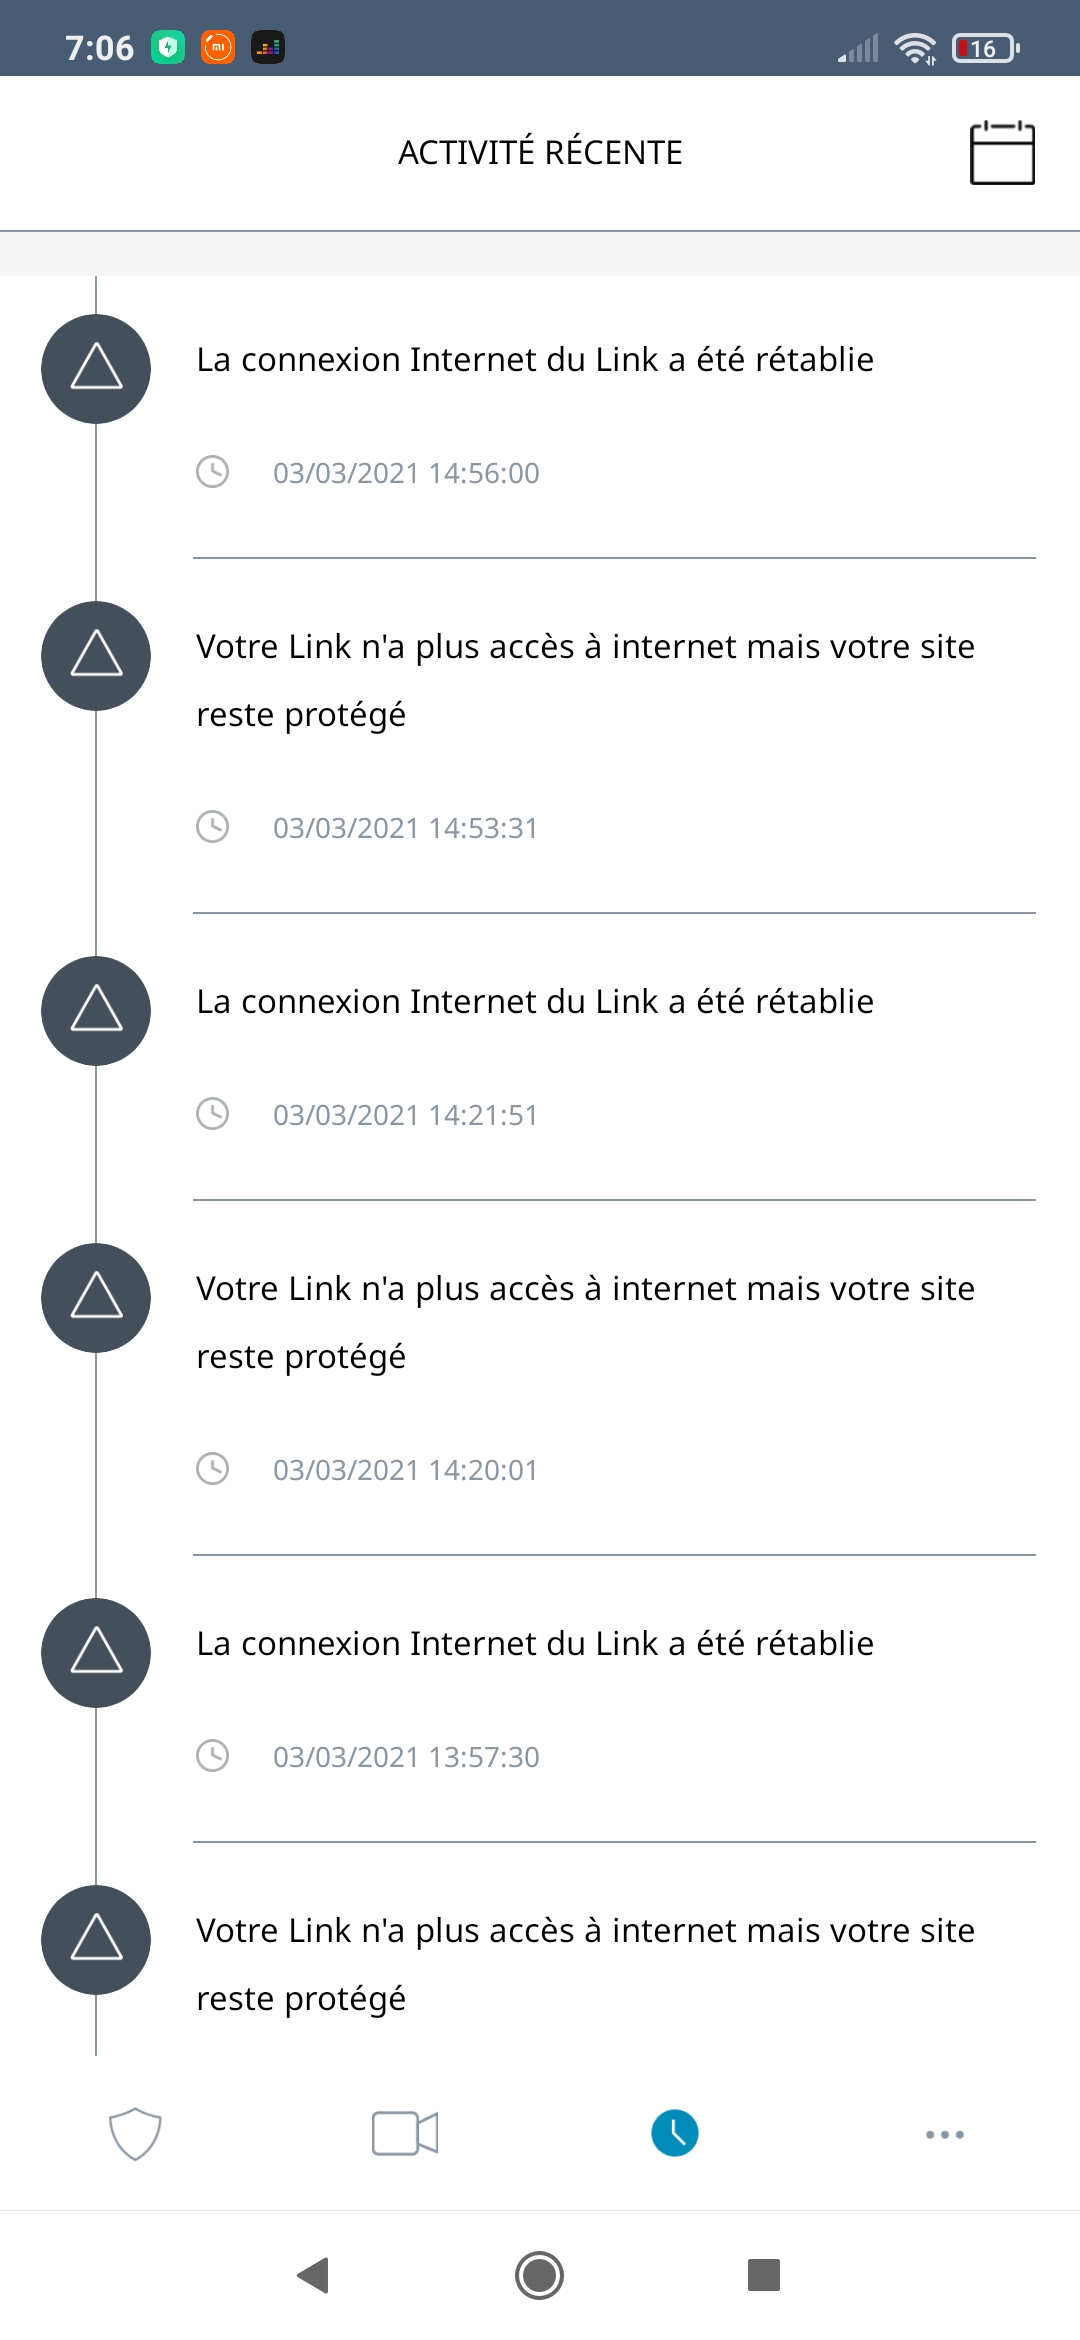
Task: Open the video camera tab
Action: click(x=405, y=2134)
